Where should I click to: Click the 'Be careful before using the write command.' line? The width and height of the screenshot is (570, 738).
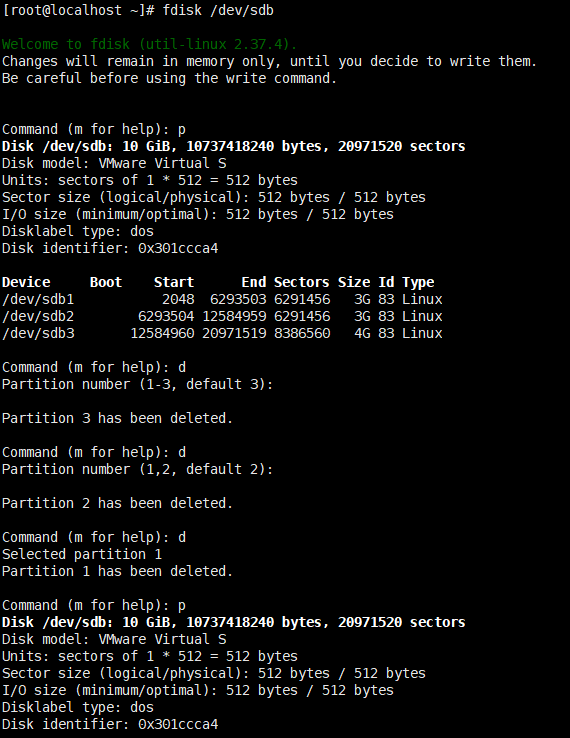click(169, 78)
